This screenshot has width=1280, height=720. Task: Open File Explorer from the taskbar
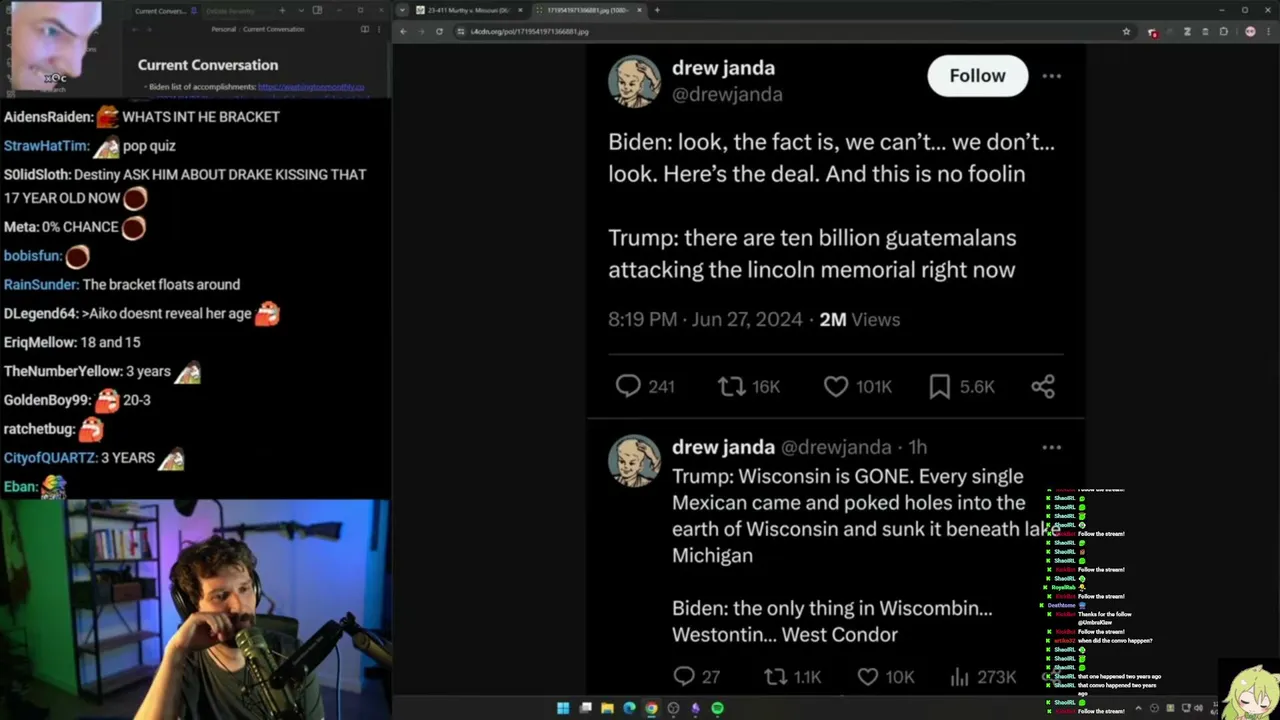point(607,708)
